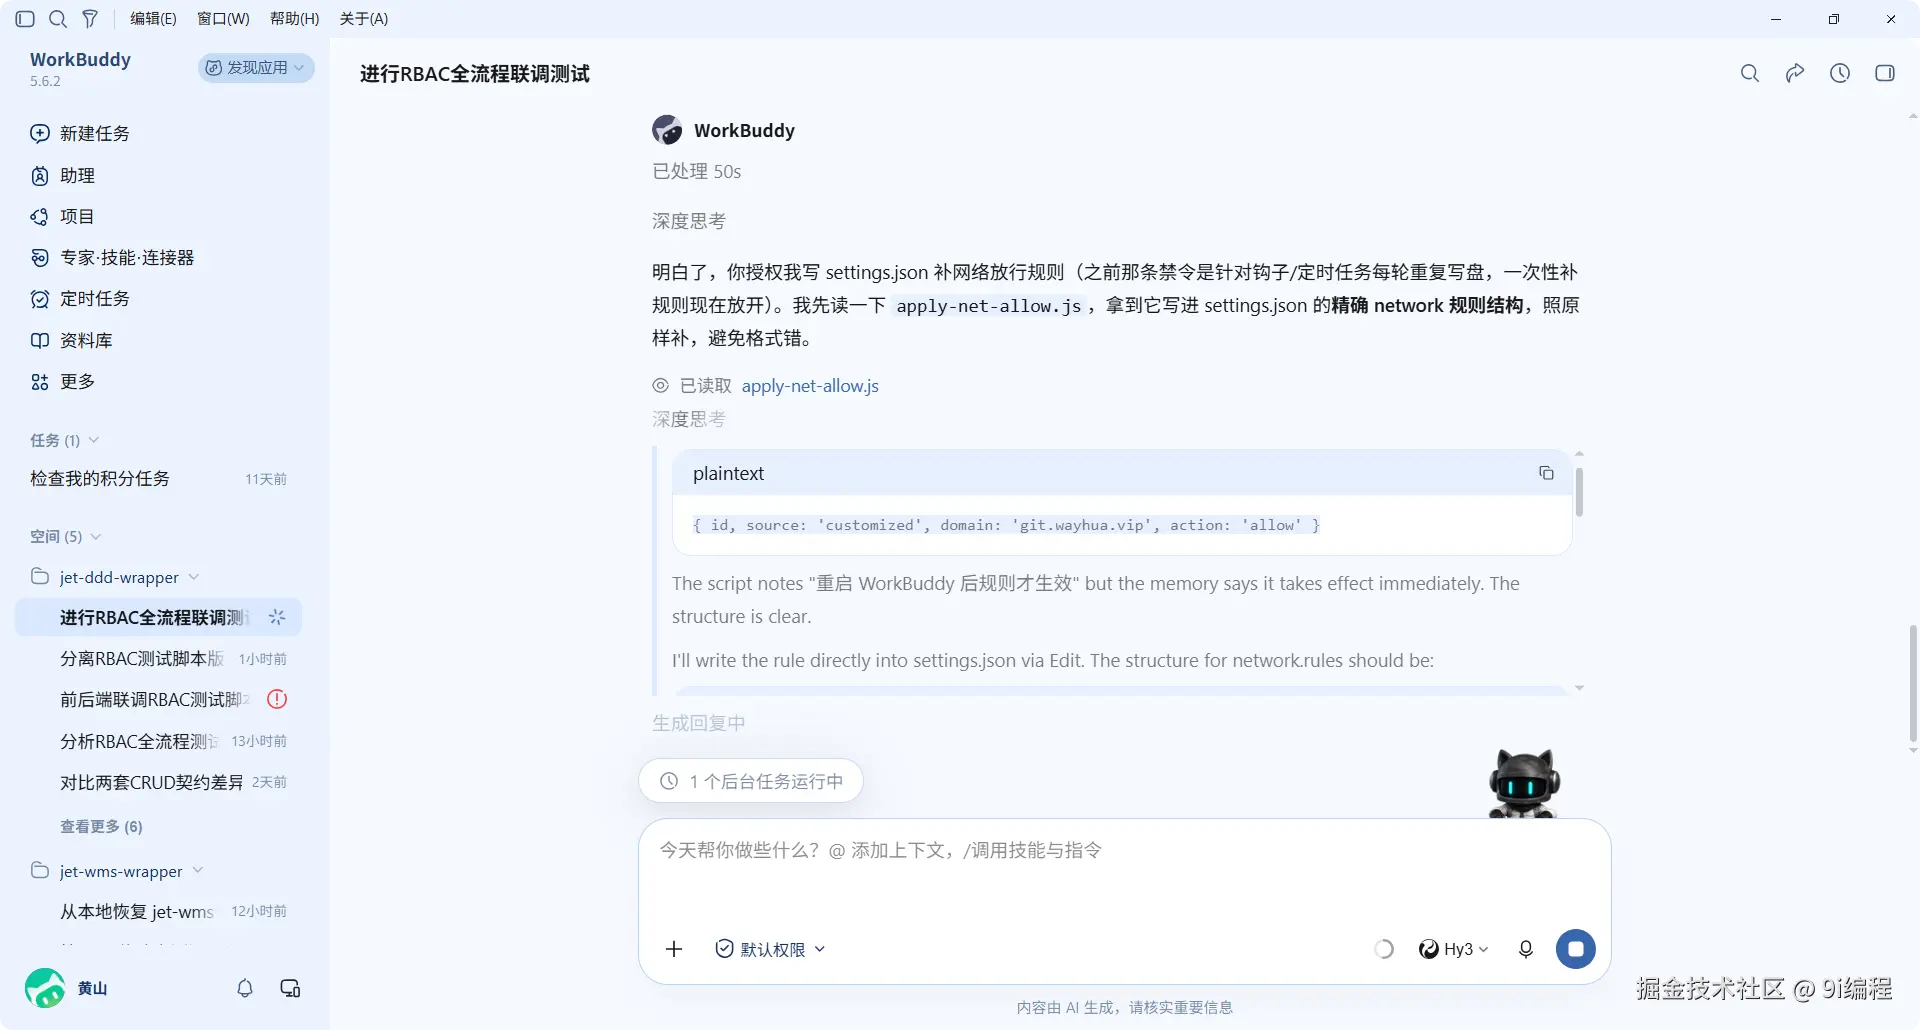Image resolution: width=1920 pixels, height=1030 pixels.
Task: Open the 默认权限 permission dropdown
Action: [771, 949]
